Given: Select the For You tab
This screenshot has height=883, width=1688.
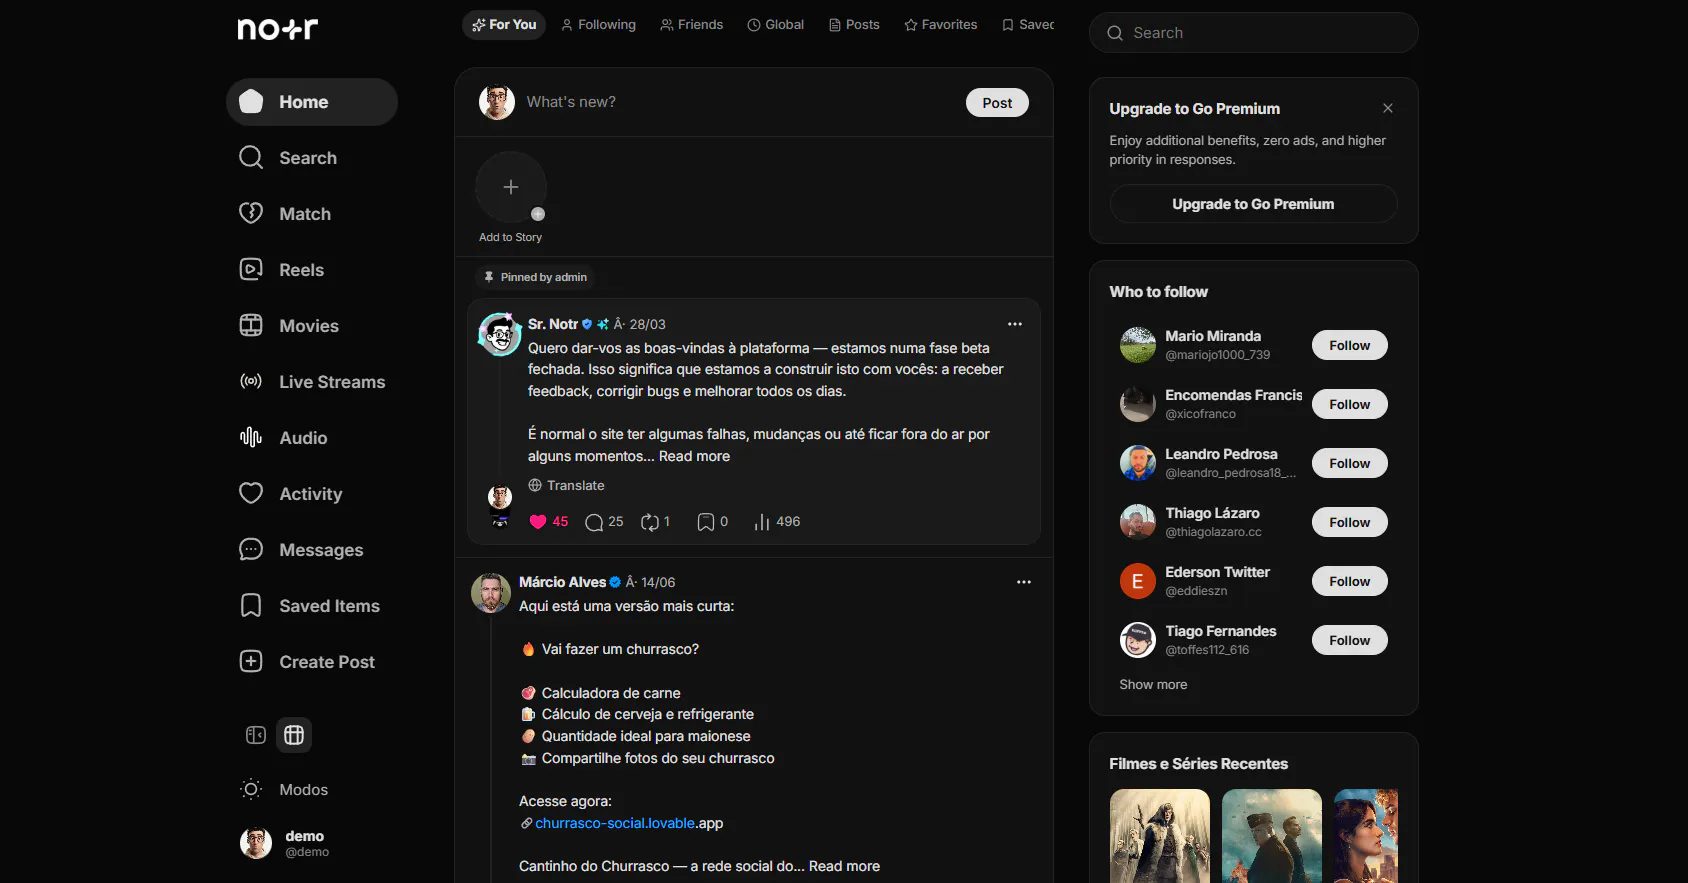Looking at the screenshot, I should [504, 25].
